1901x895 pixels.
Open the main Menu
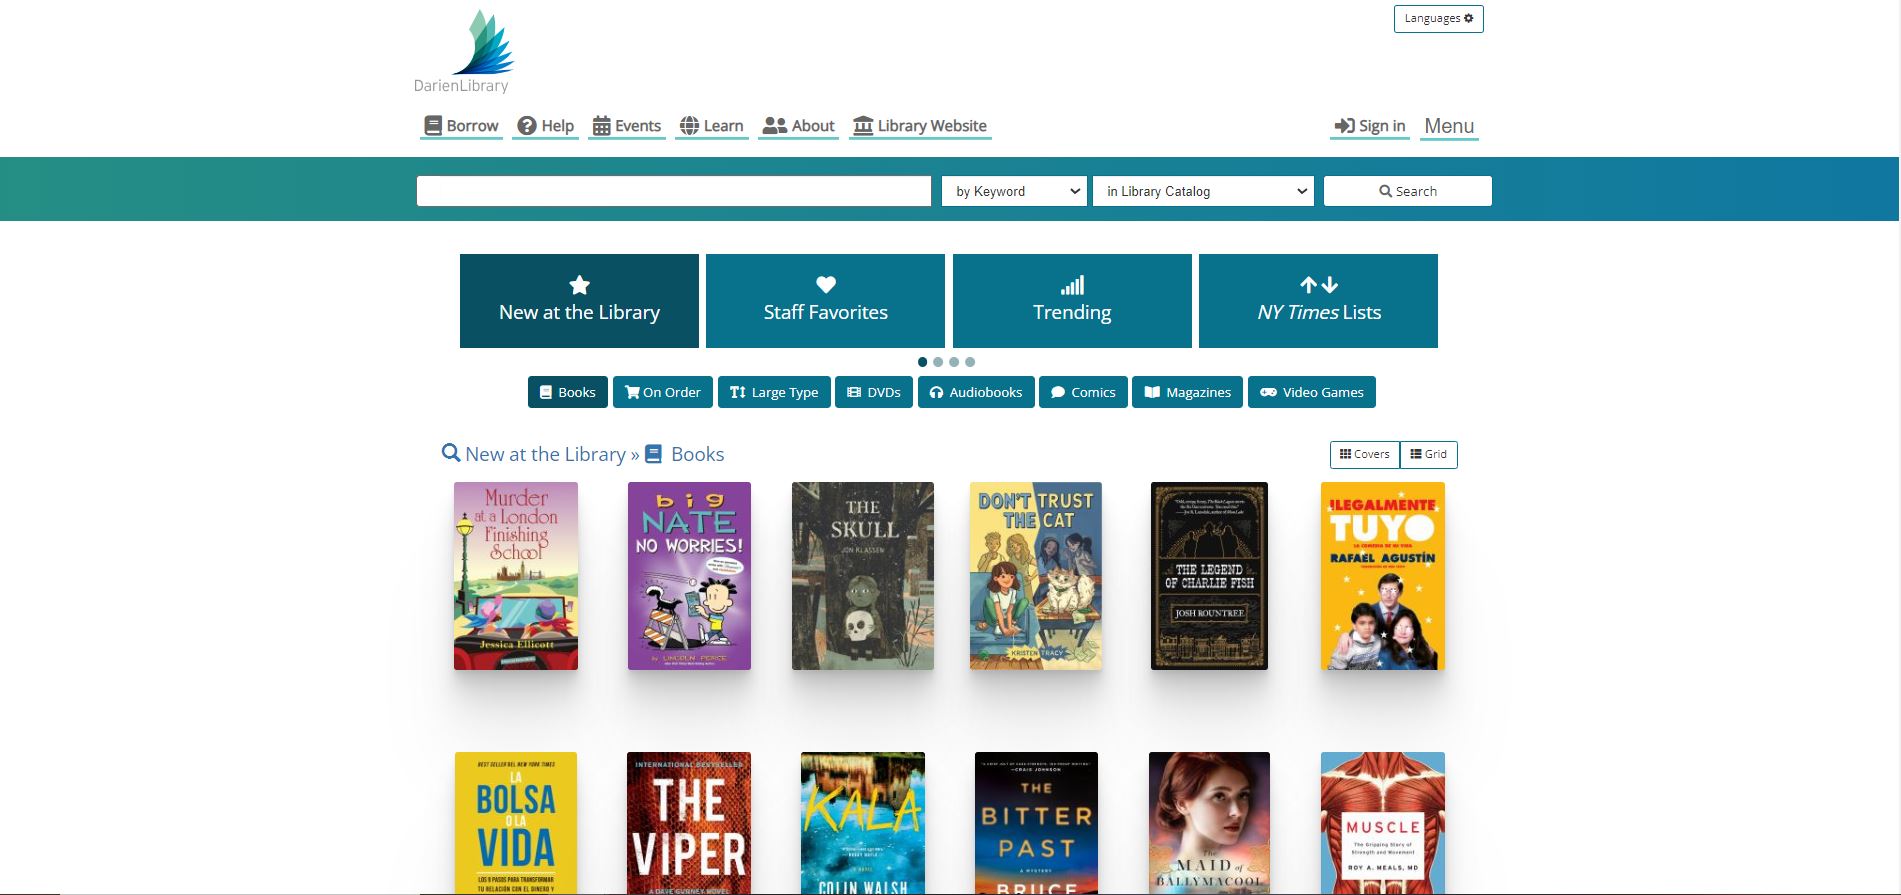pos(1449,126)
